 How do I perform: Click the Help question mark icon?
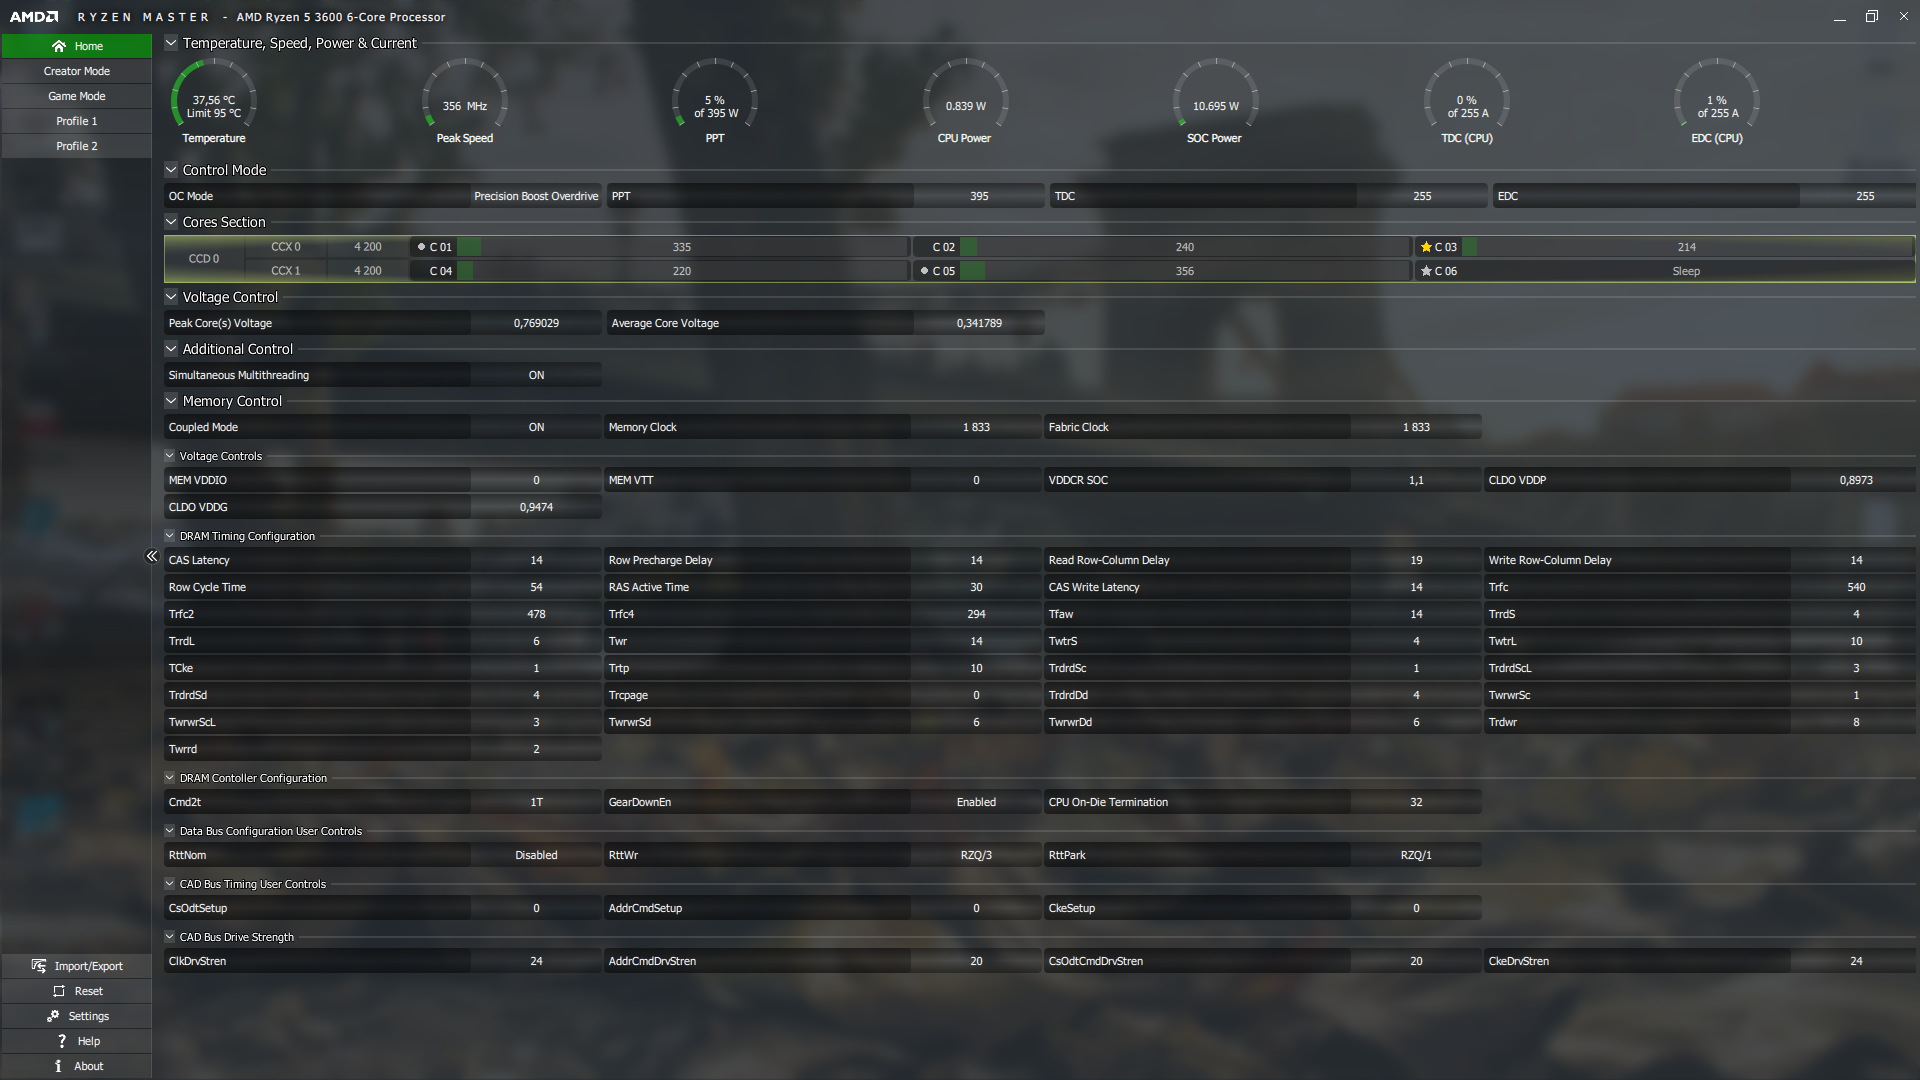click(62, 1041)
